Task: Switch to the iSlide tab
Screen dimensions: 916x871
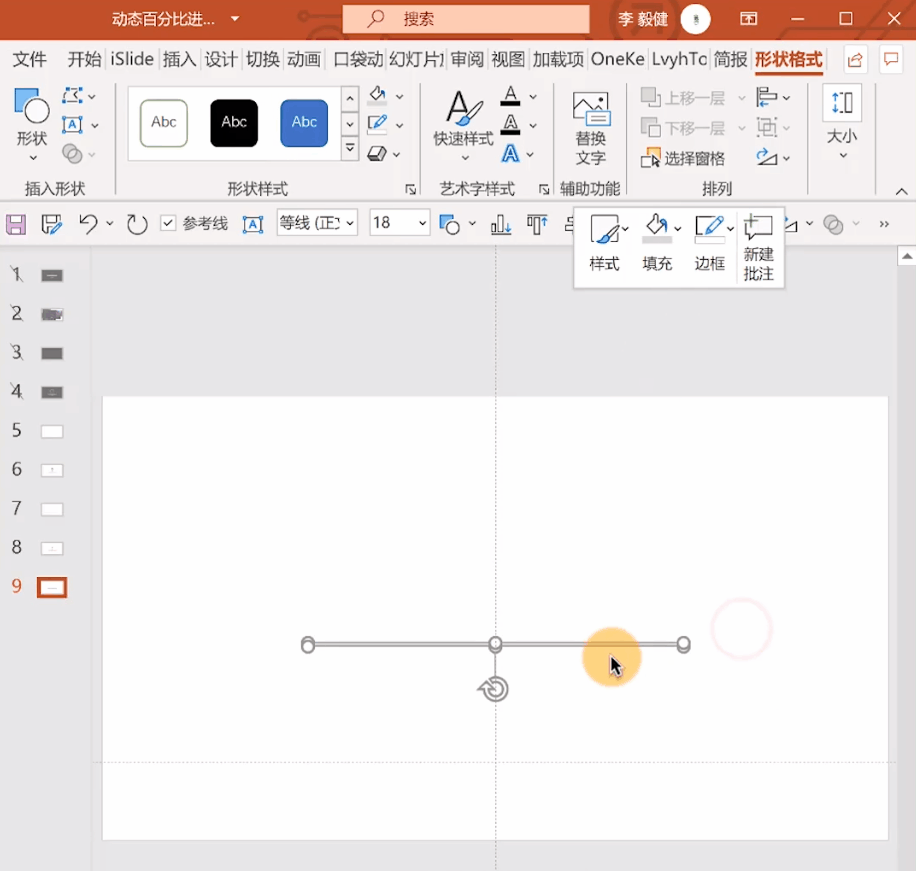Action: [x=132, y=60]
